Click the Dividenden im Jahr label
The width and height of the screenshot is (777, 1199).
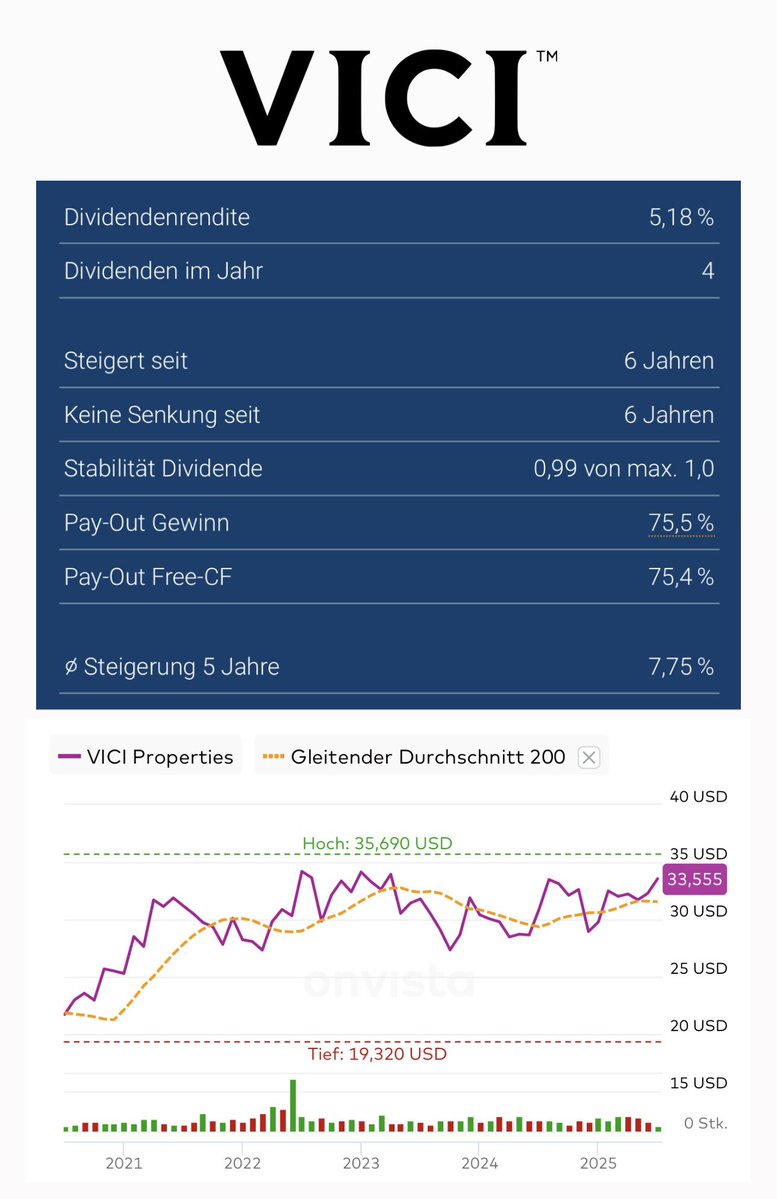[x=163, y=271]
